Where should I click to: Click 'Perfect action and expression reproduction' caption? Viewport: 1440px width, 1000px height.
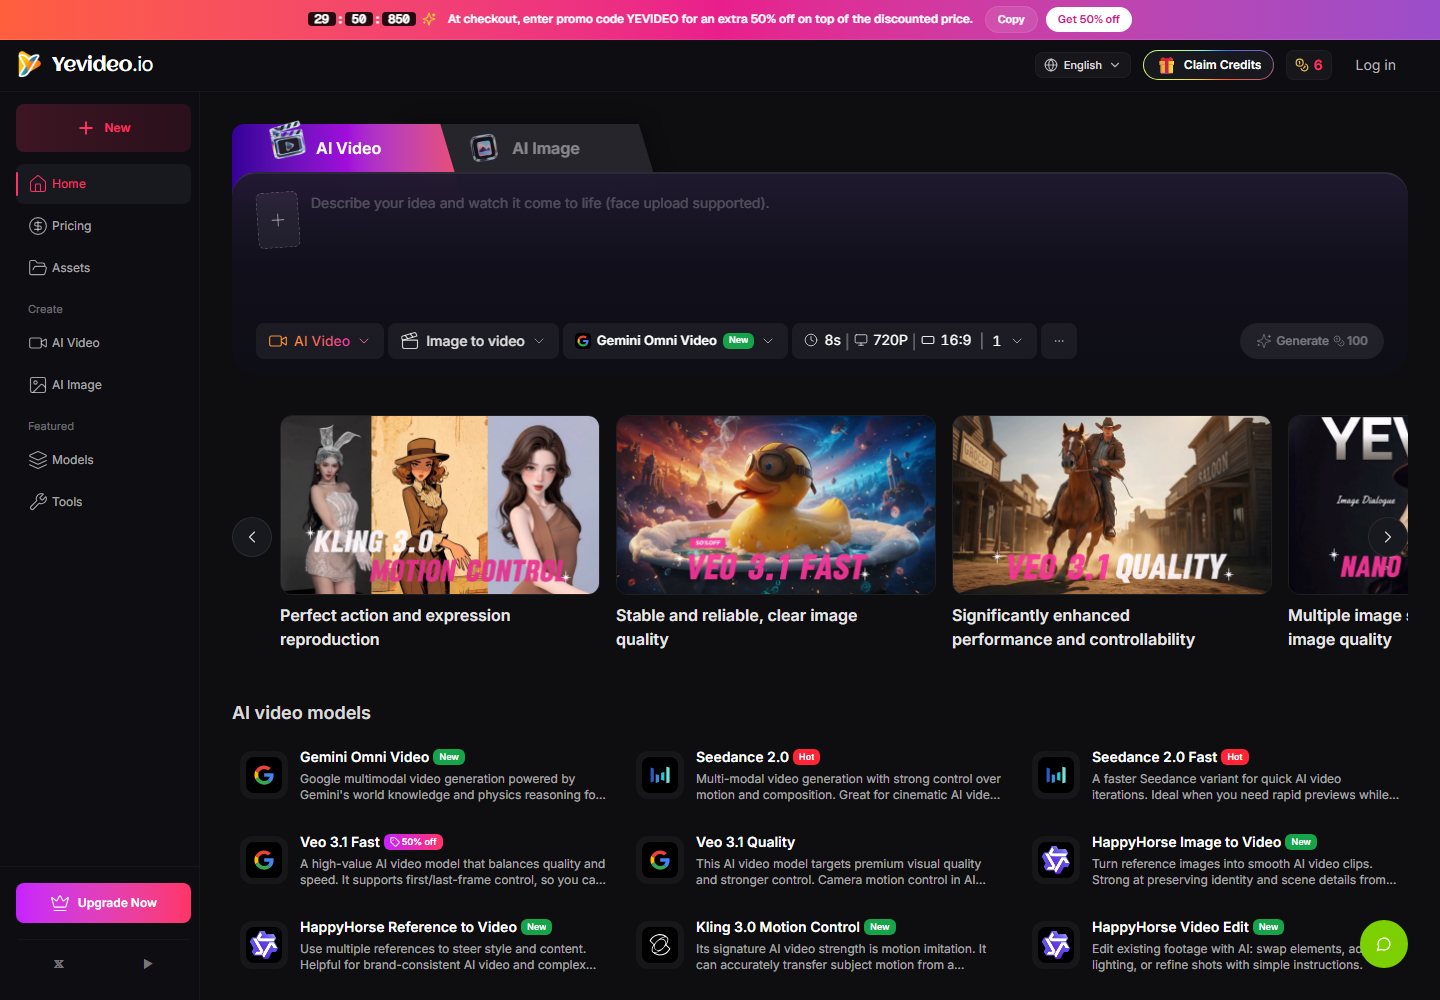pyautogui.click(x=395, y=627)
